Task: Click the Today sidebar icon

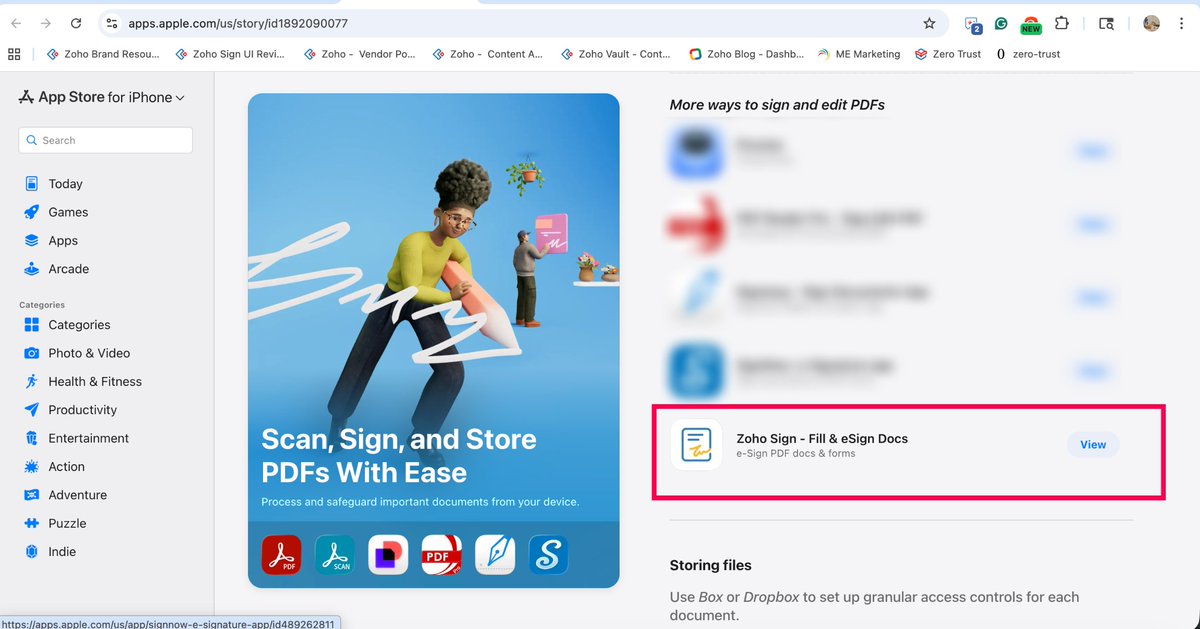Action: [x=32, y=184]
